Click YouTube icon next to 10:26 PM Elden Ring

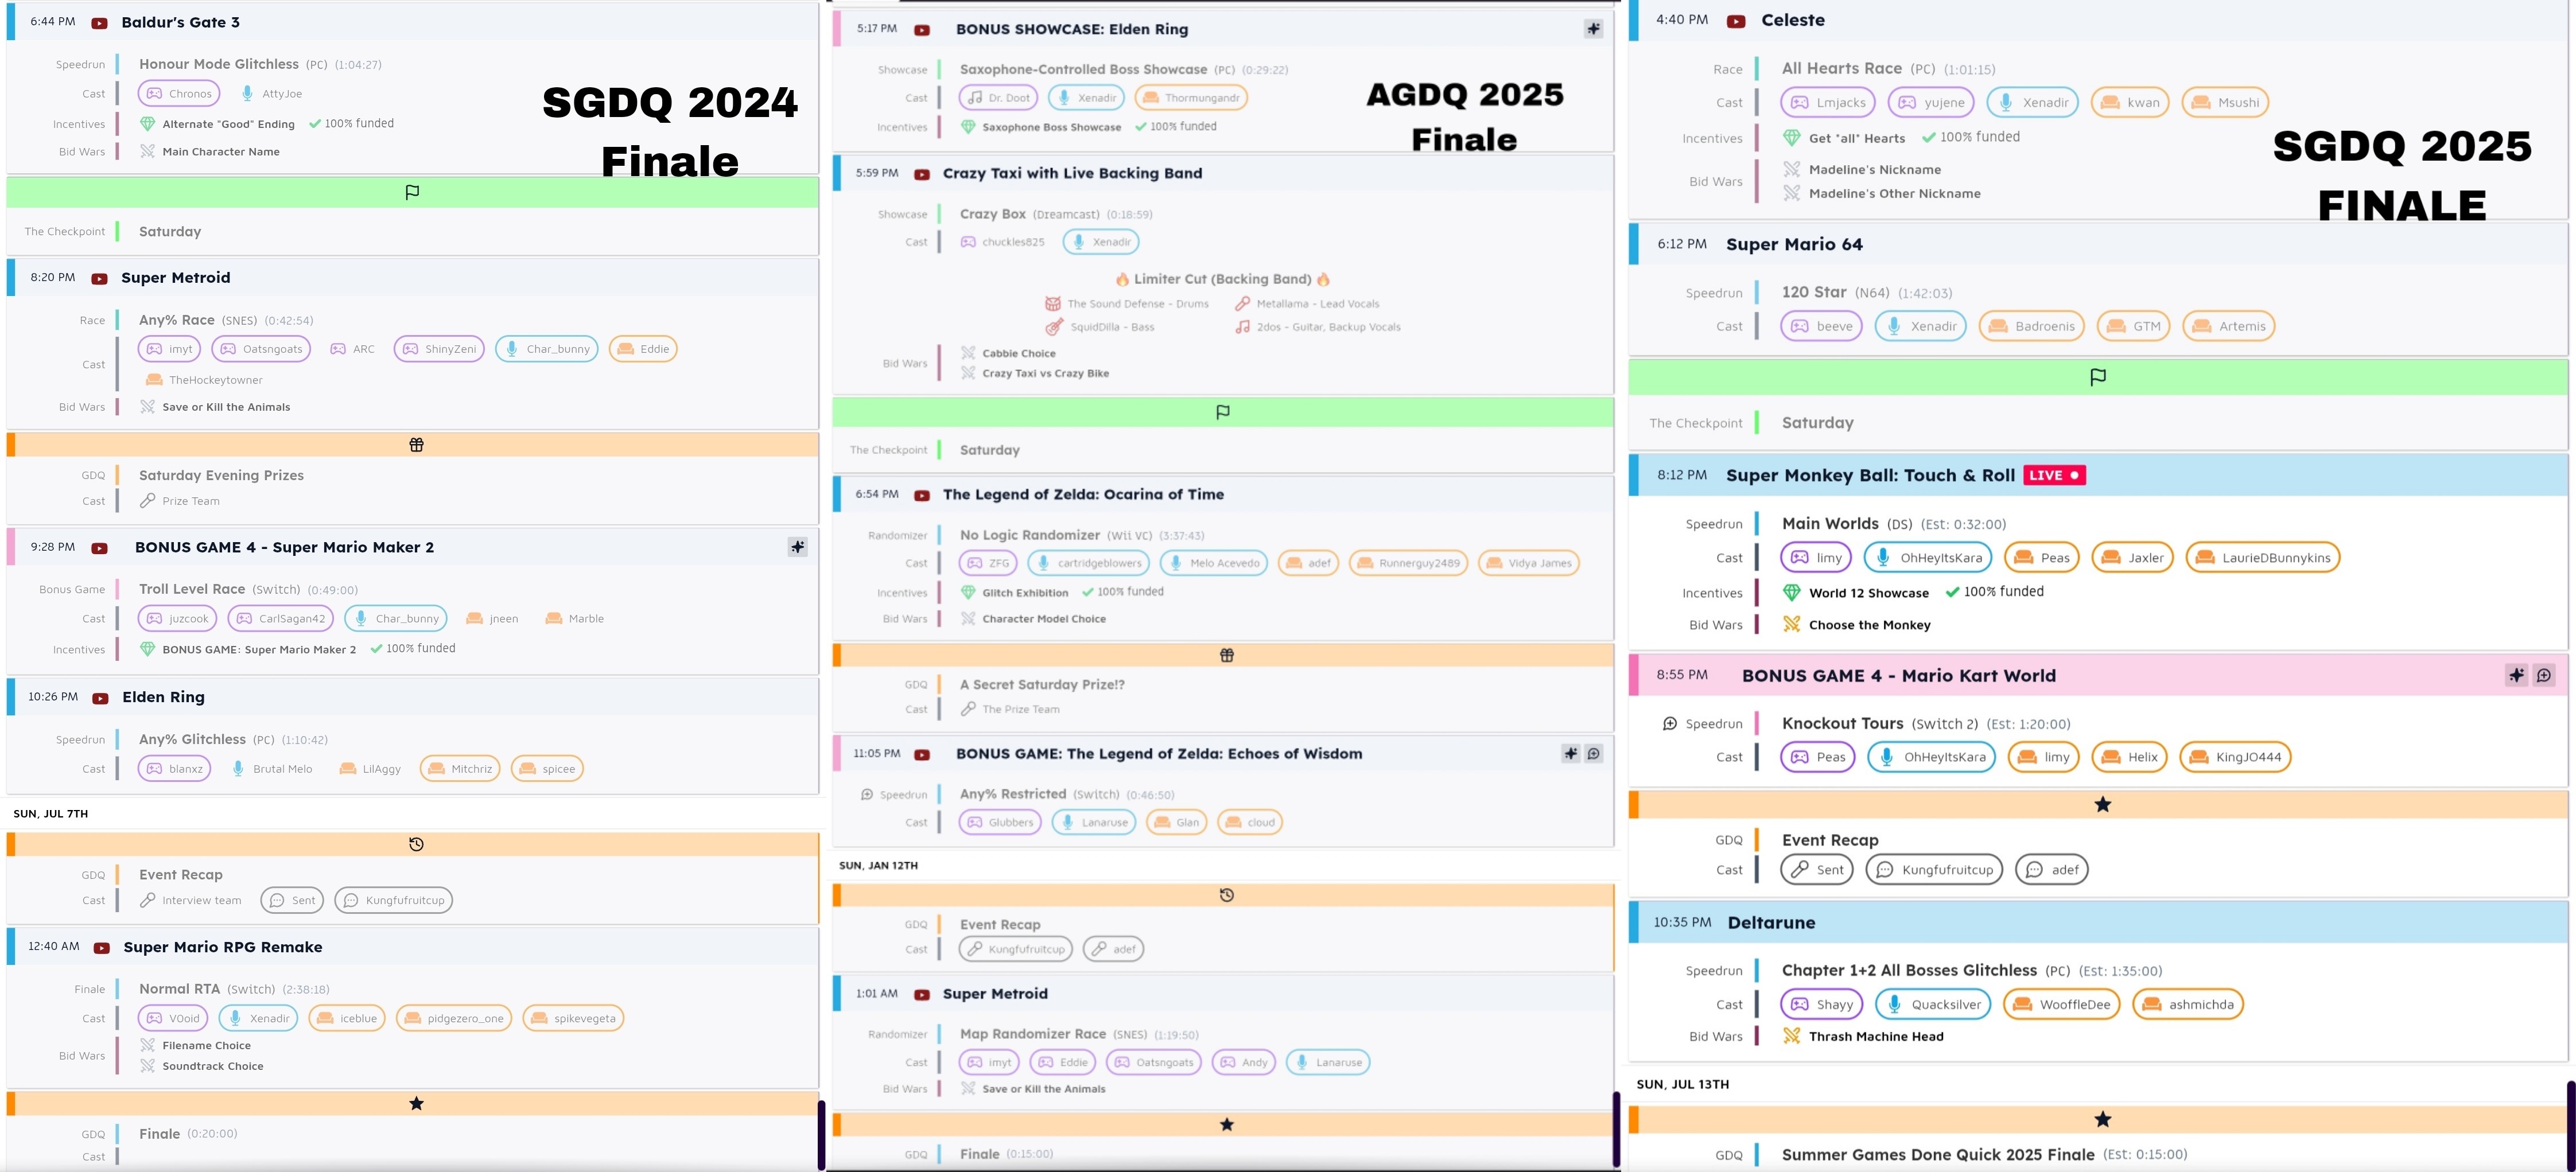click(101, 698)
